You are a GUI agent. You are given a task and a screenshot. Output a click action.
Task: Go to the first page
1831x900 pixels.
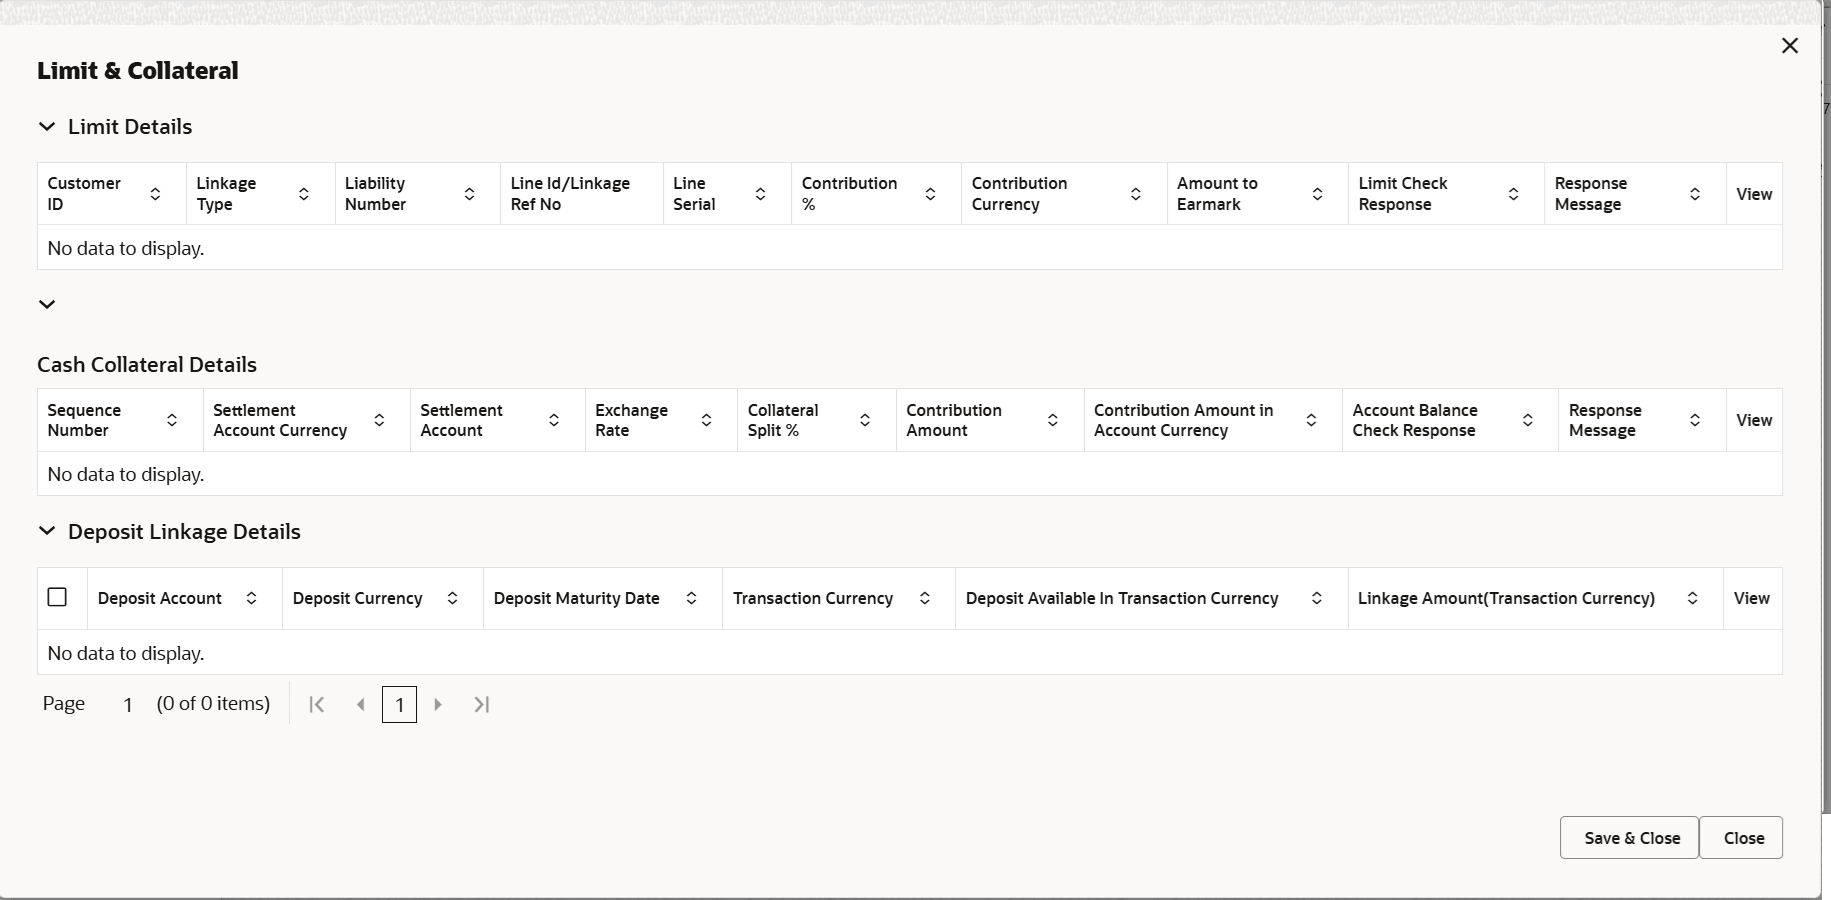pos(316,704)
